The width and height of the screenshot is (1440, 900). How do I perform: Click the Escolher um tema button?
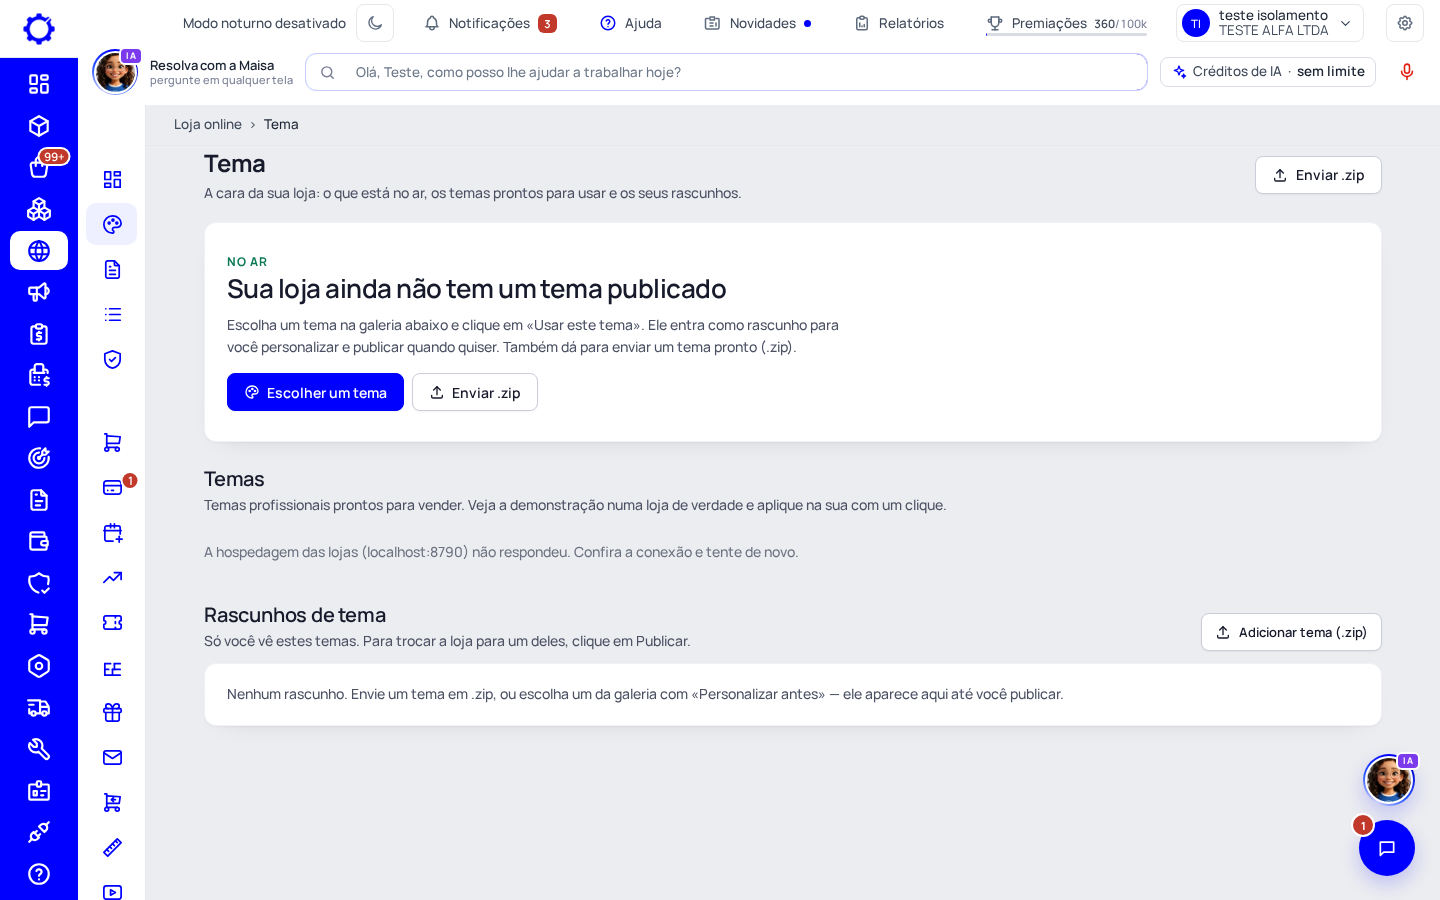point(315,392)
